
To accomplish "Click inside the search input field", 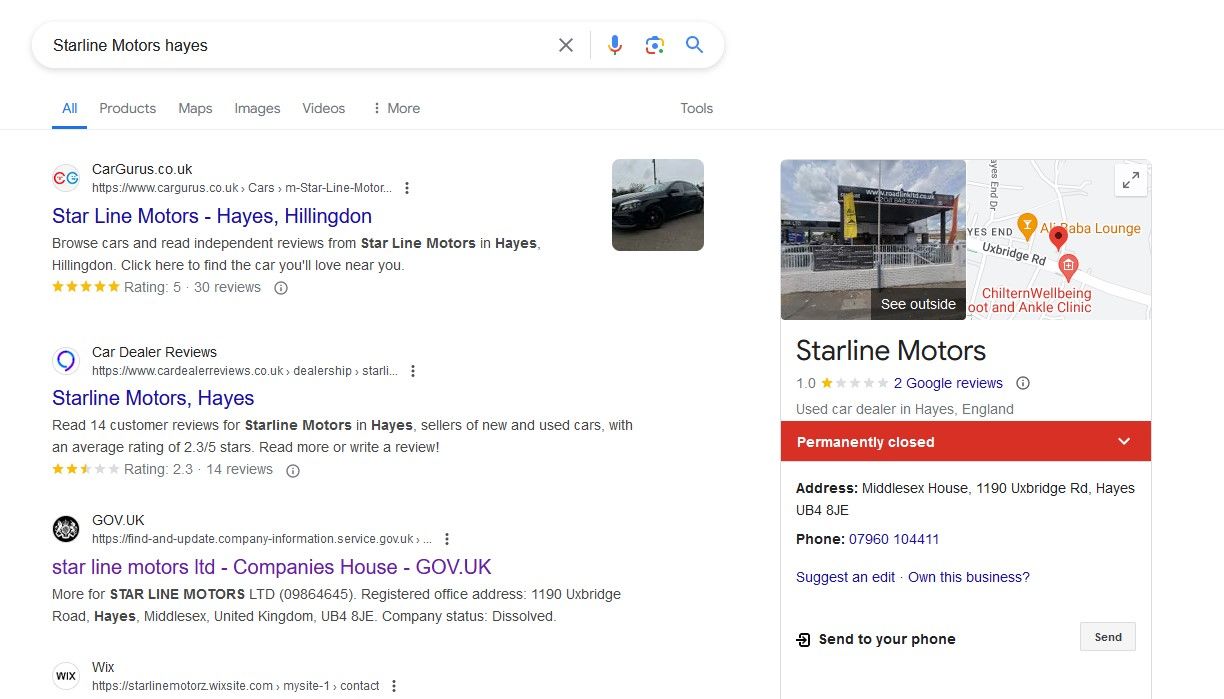I will (x=300, y=45).
